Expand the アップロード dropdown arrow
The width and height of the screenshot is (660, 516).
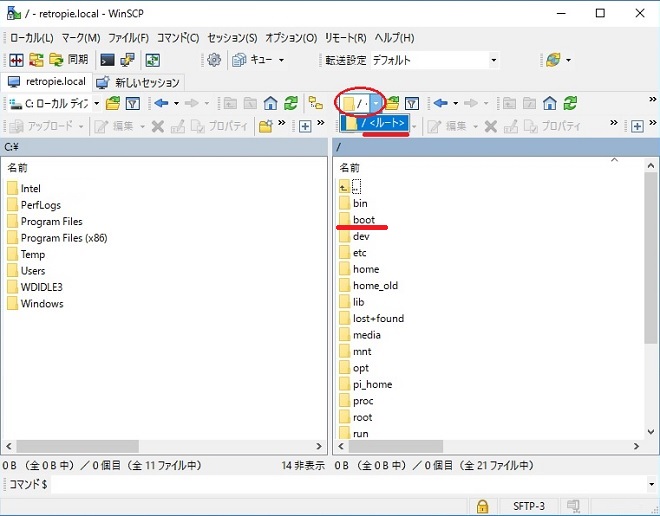point(81,126)
